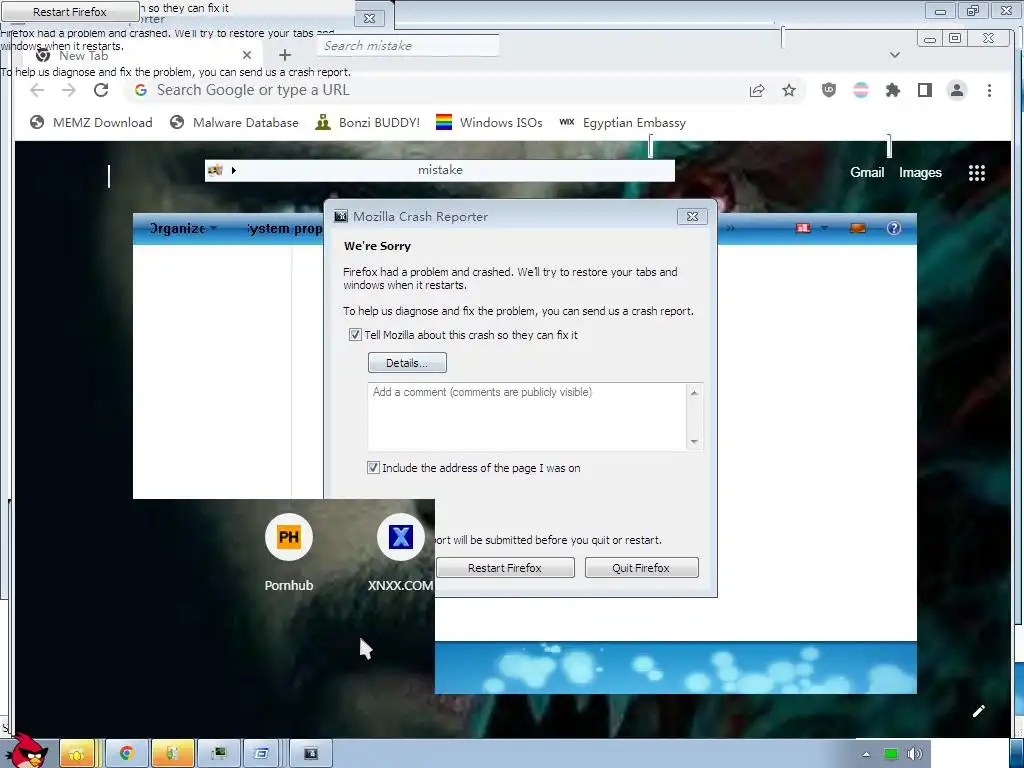1024x768 pixels.
Task: Click the Search Google or type a URL bar
Action: tap(434, 90)
